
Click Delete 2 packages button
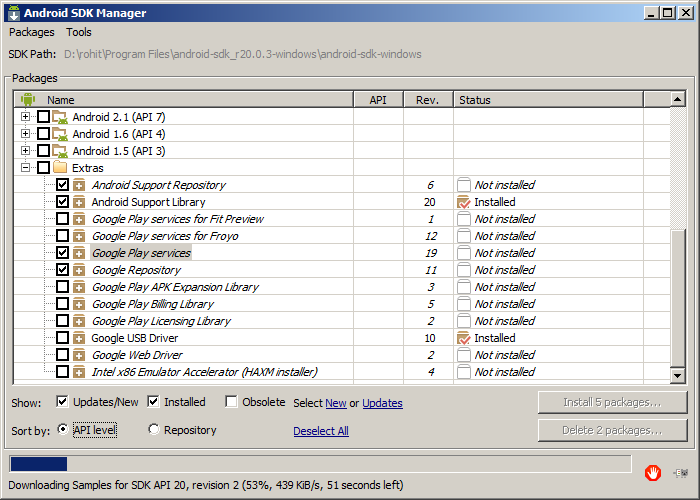pyautogui.click(x=612, y=430)
